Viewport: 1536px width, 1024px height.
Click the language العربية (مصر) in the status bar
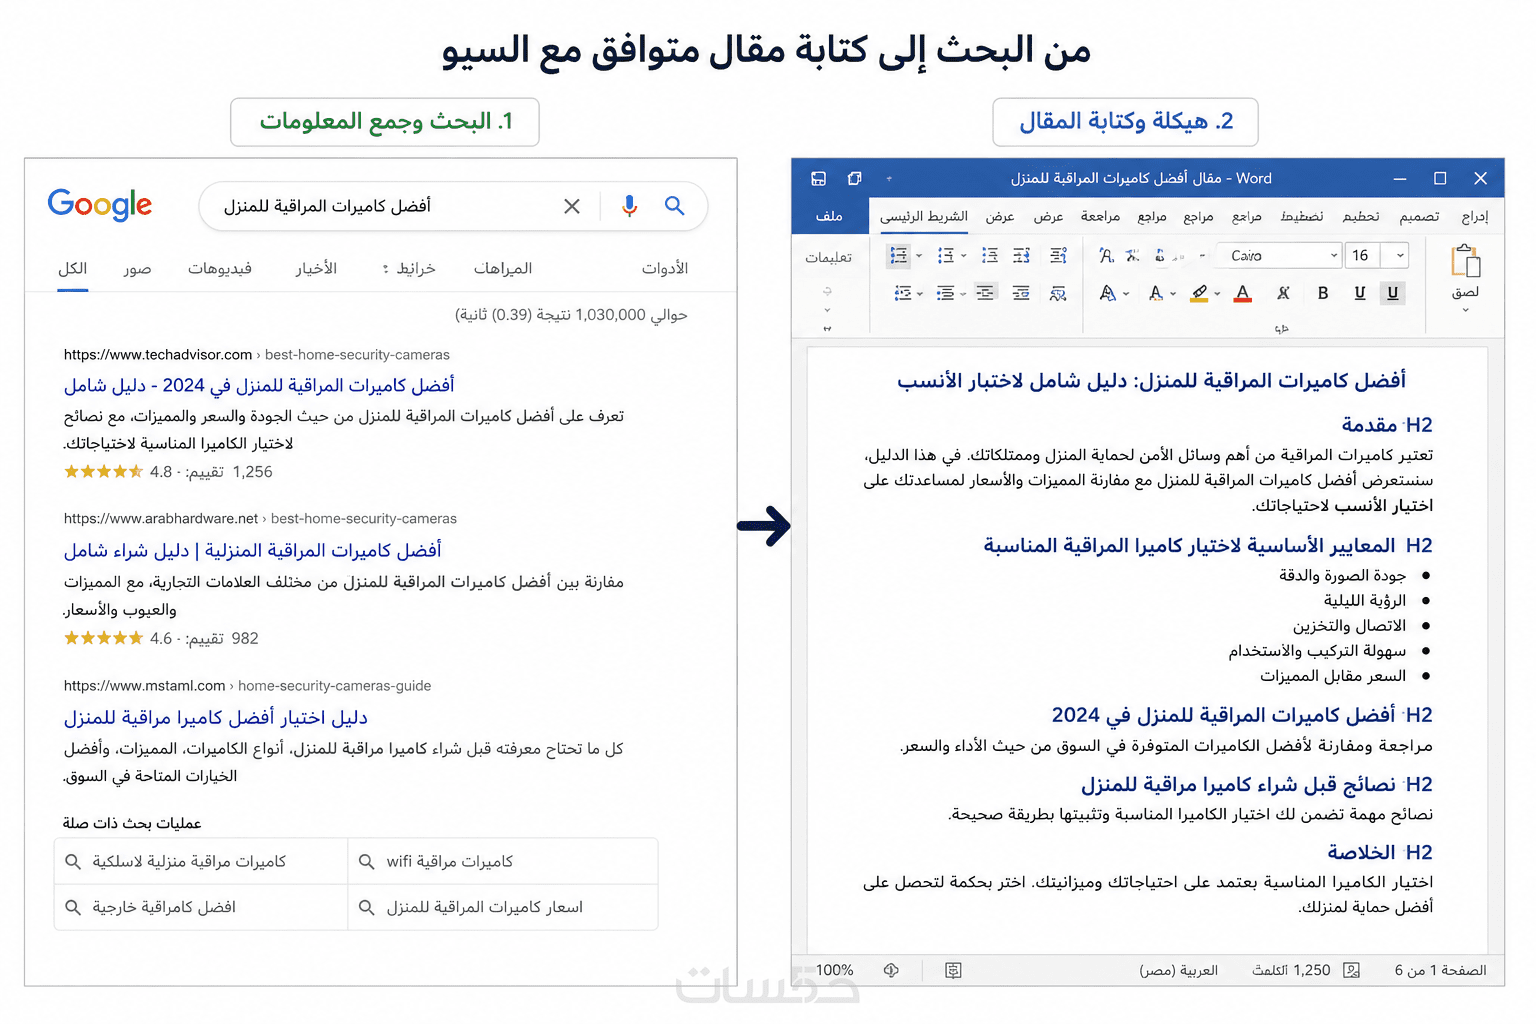pyautogui.click(x=1179, y=970)
